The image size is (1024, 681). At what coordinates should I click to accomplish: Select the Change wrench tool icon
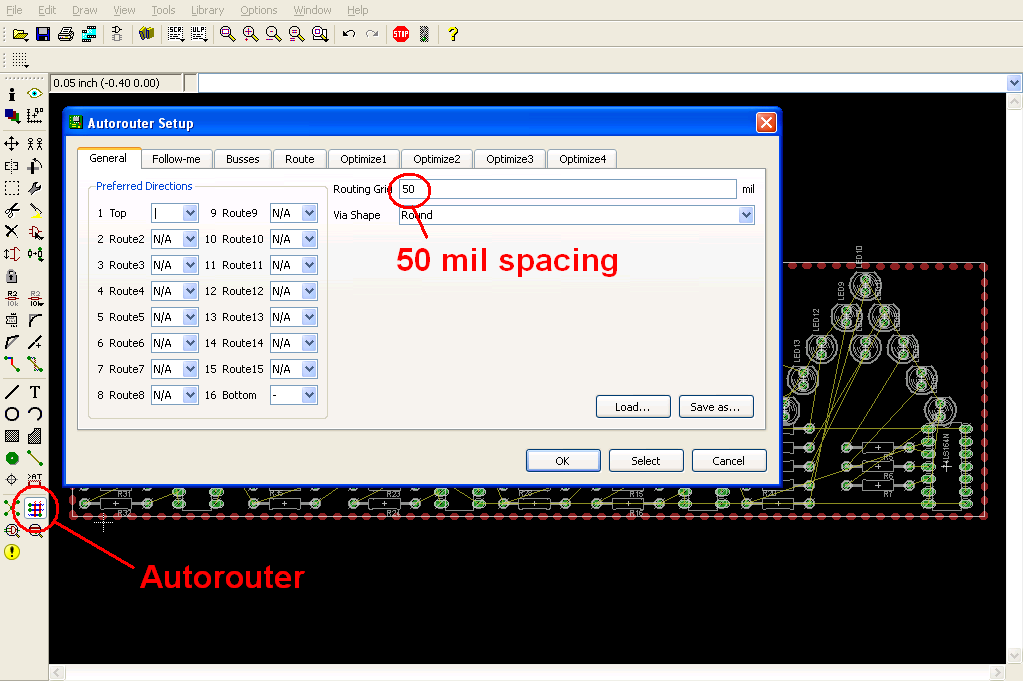[35, 188]
